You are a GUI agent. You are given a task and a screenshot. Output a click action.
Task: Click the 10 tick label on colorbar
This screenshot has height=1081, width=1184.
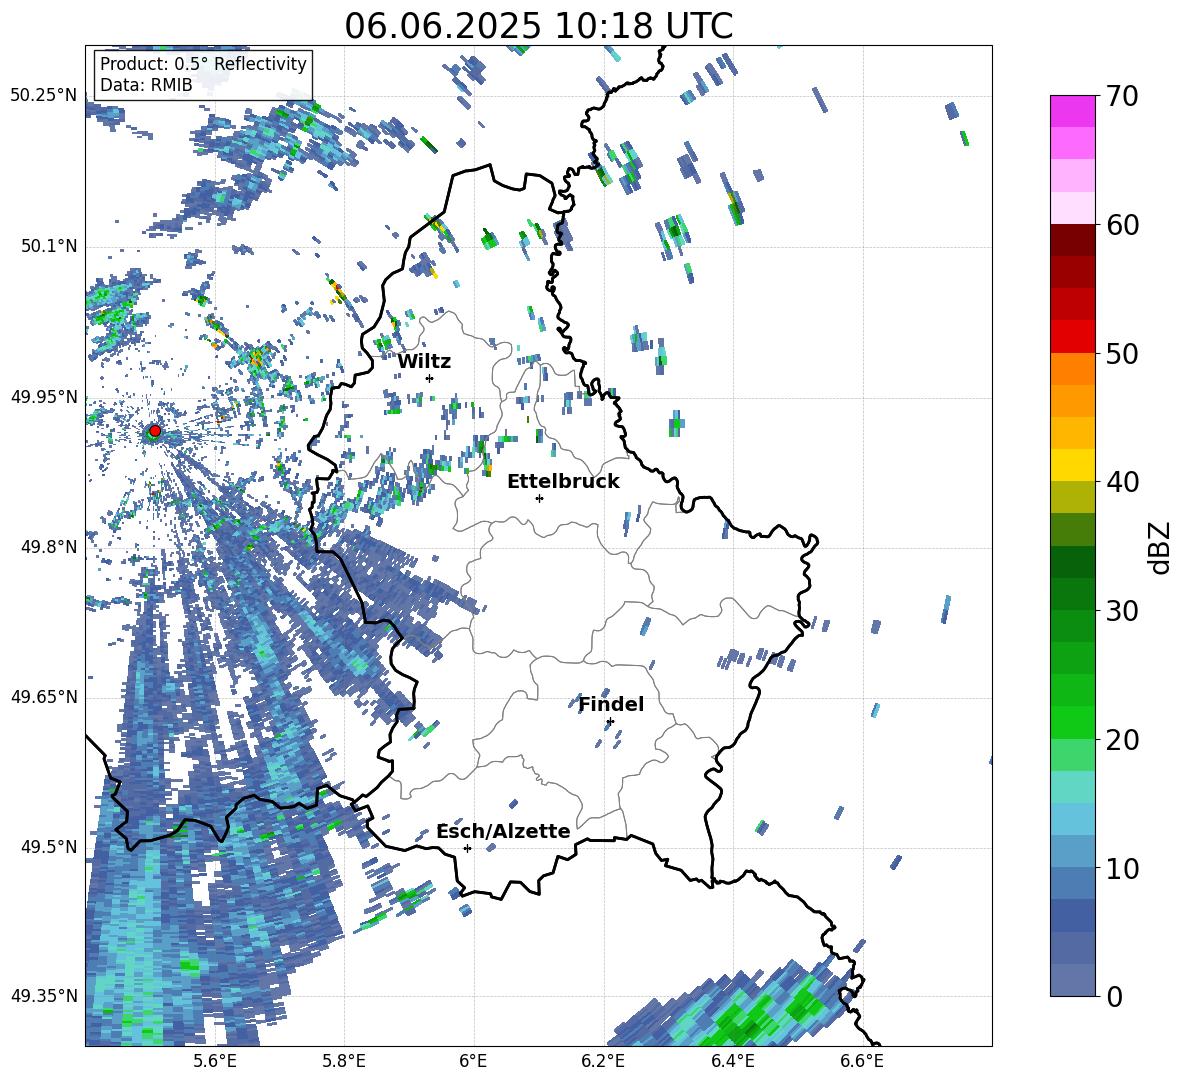click(x=1122, y=868)
